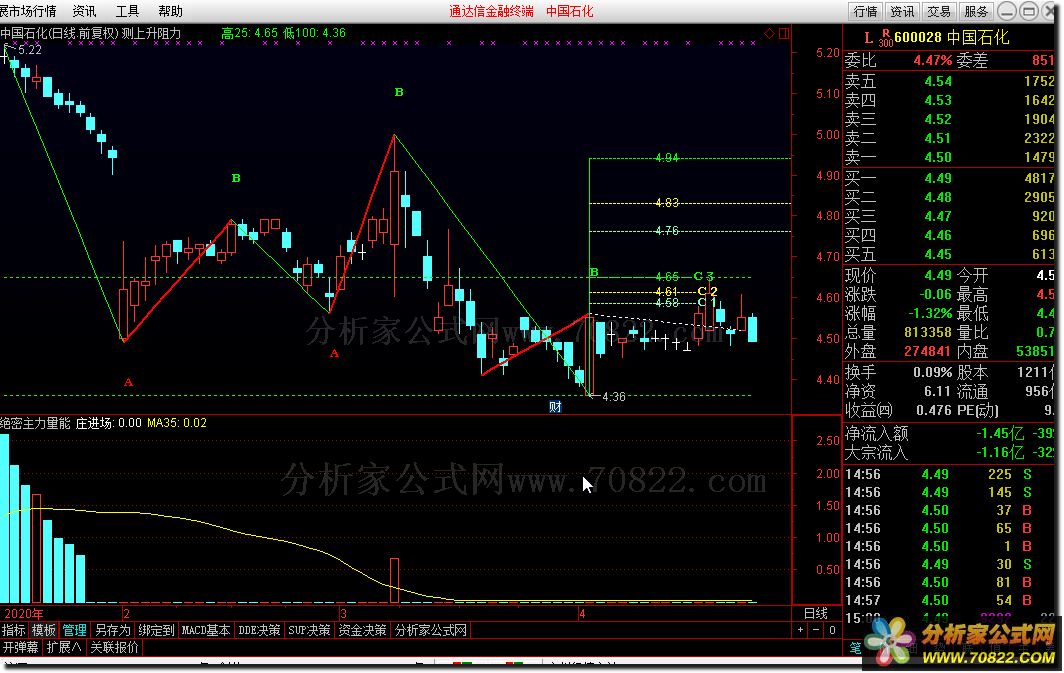Click the 交易 button at top right
Viewport: 1064px width, 673px height.
click(x=939, y=12)
